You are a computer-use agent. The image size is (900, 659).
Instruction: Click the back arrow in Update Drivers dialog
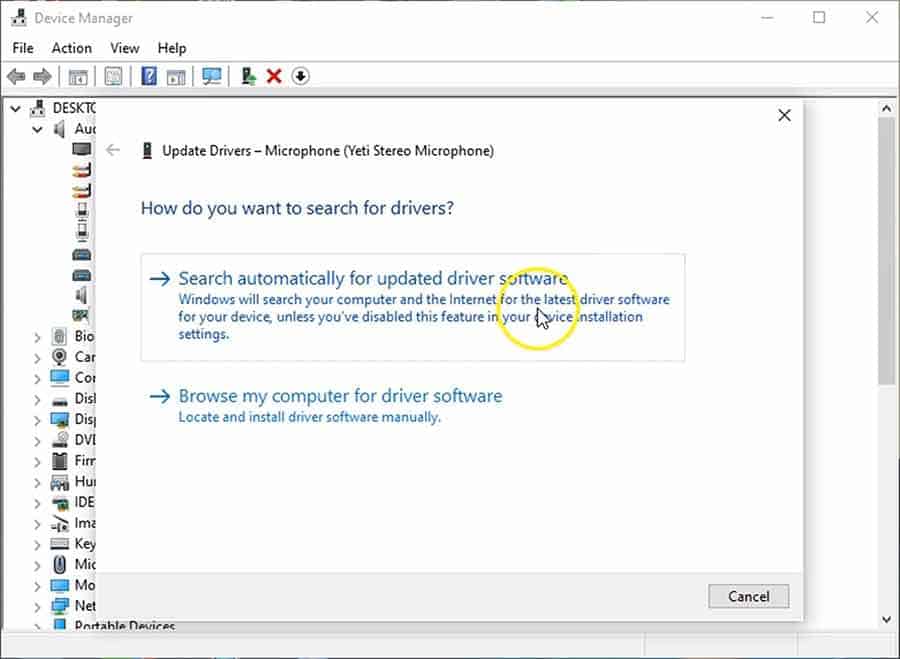(x=113, y=150)
